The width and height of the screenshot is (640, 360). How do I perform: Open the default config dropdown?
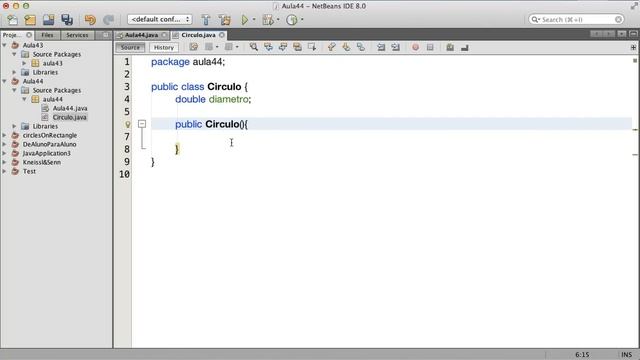[160, 19]
